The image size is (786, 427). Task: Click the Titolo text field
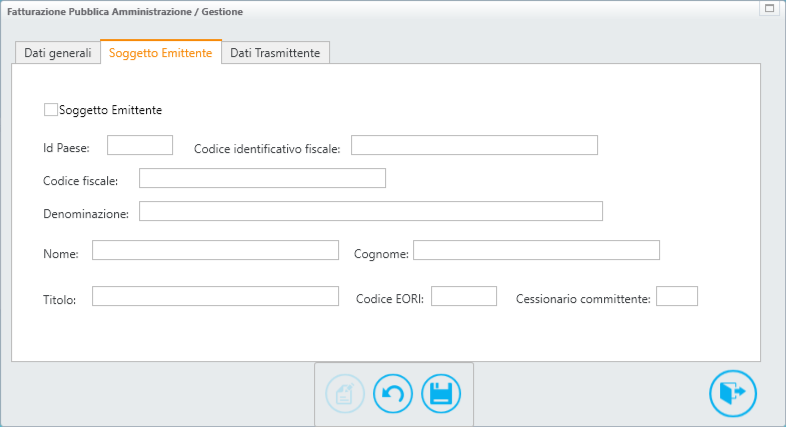click(x=215, y=297)
